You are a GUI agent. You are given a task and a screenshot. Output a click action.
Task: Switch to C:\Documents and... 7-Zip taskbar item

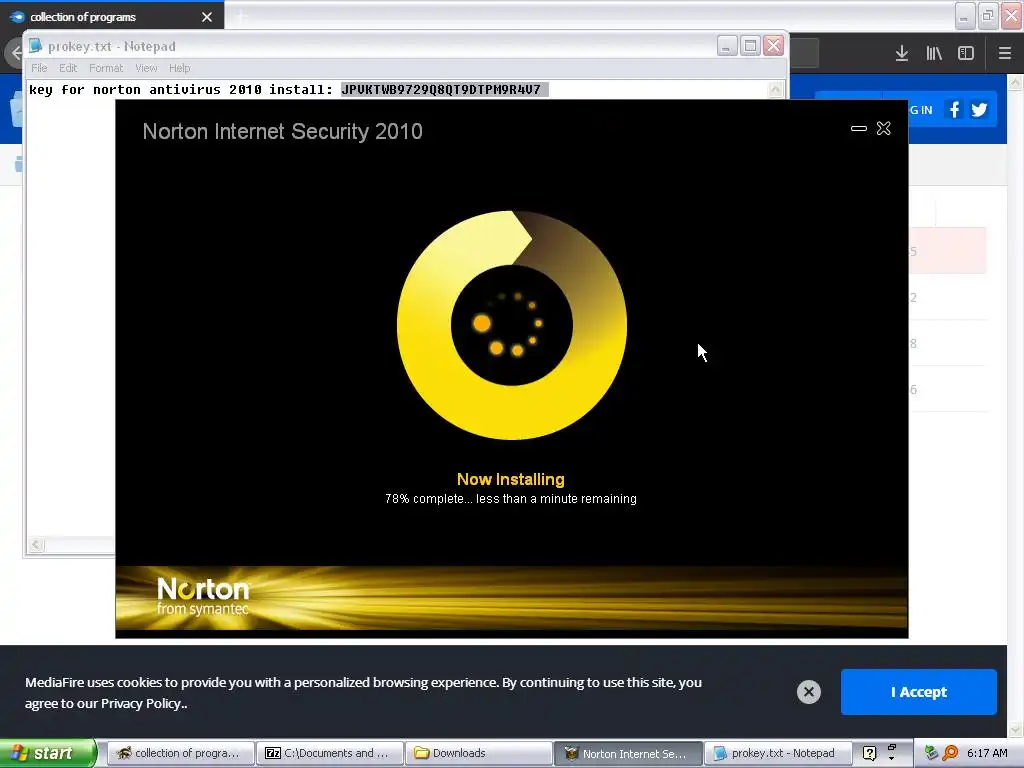[329, 753]
